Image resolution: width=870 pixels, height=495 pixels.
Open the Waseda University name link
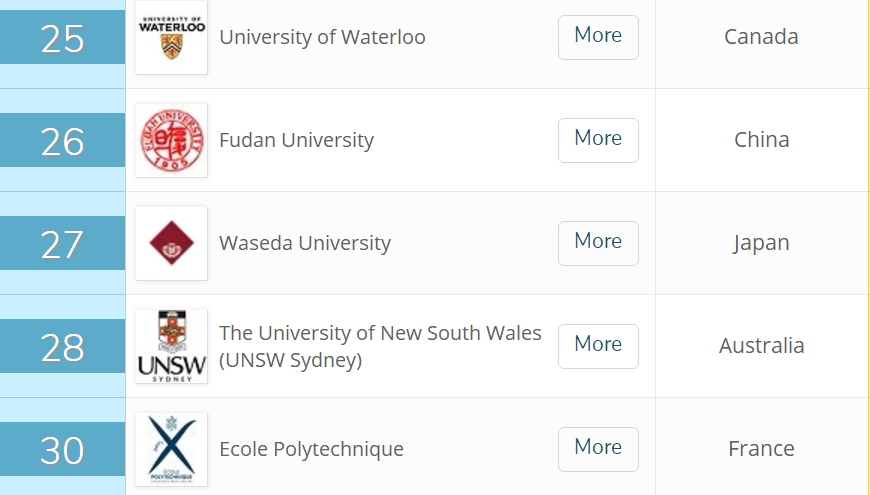coord(305,243)
